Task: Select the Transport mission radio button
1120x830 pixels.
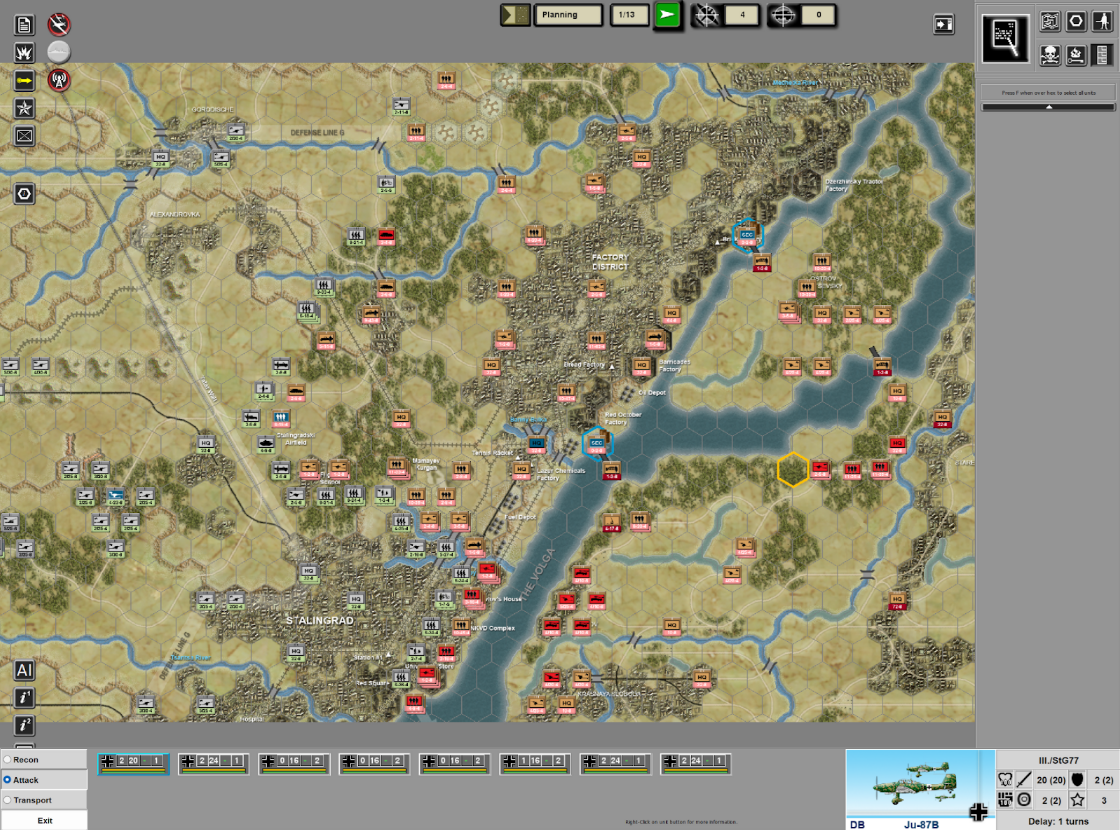Action: (7, 800)
